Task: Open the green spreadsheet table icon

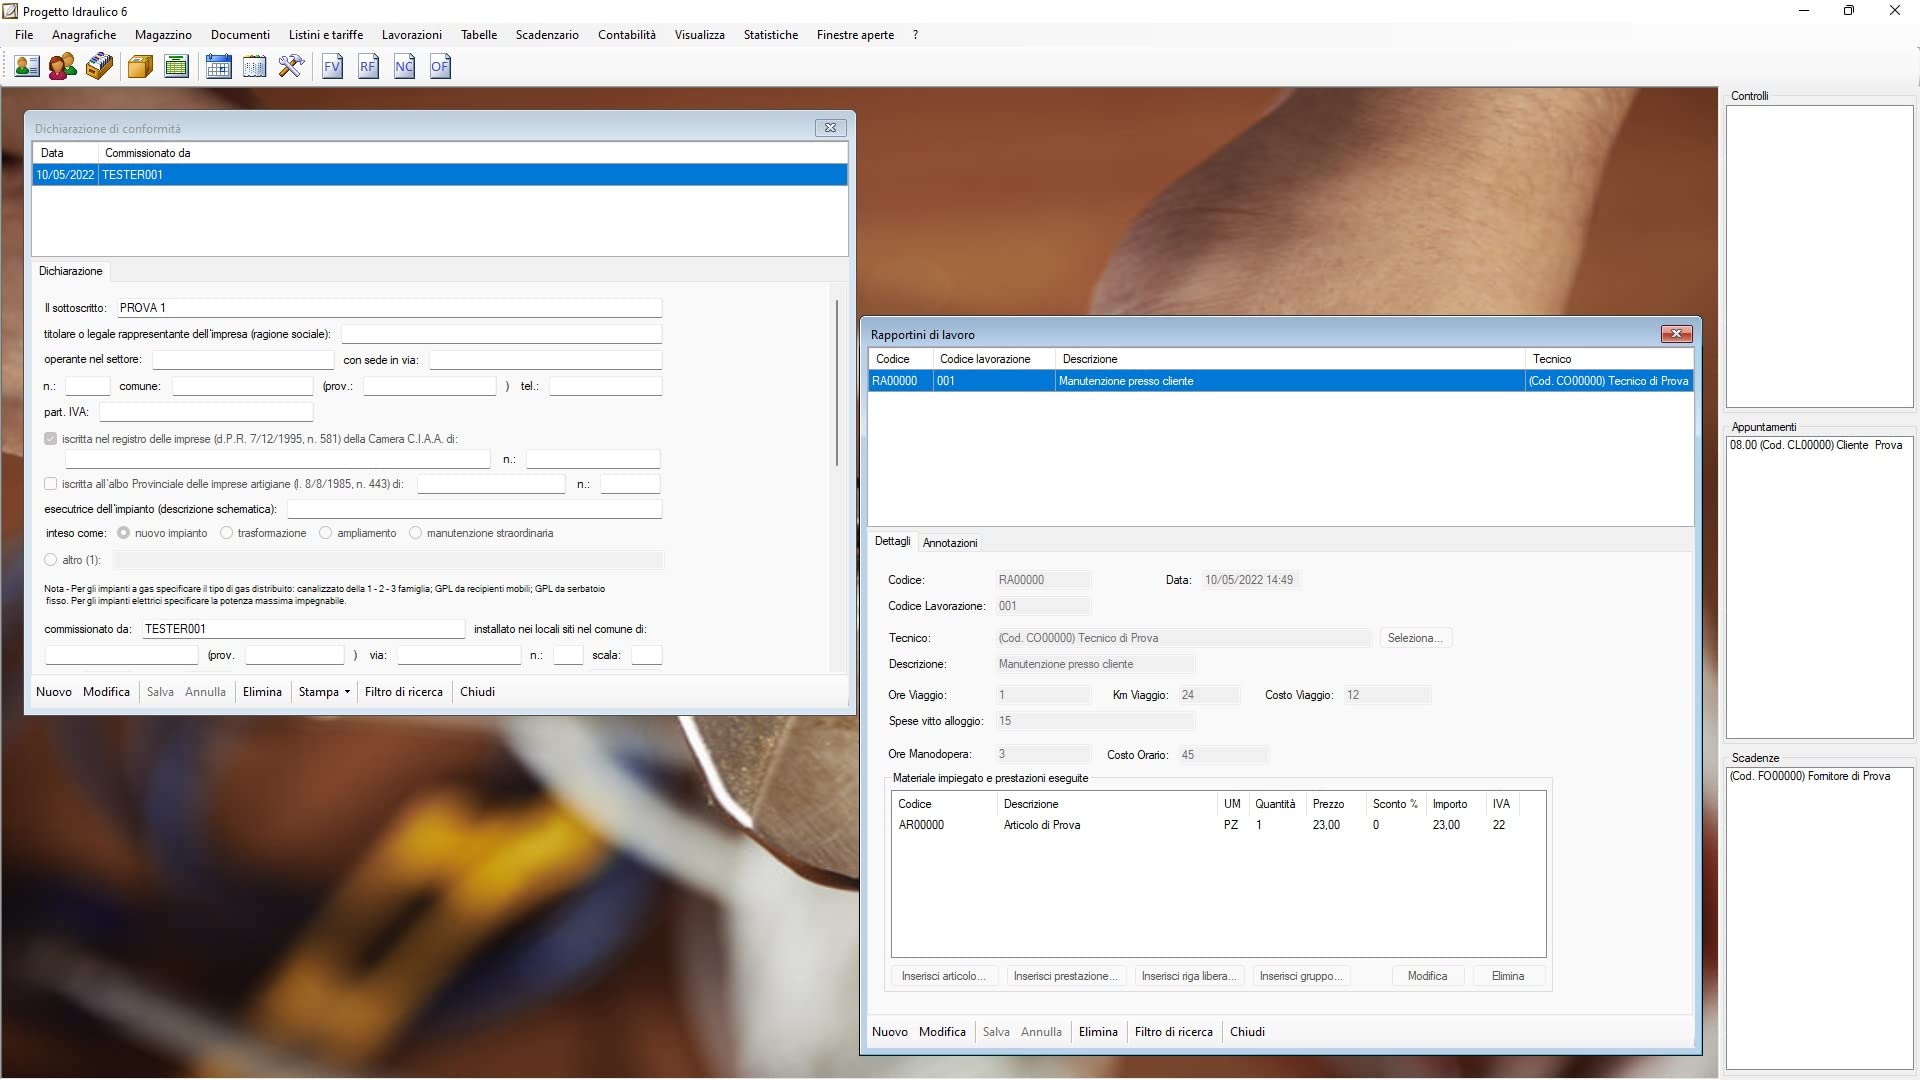Action: click(177, 67)
